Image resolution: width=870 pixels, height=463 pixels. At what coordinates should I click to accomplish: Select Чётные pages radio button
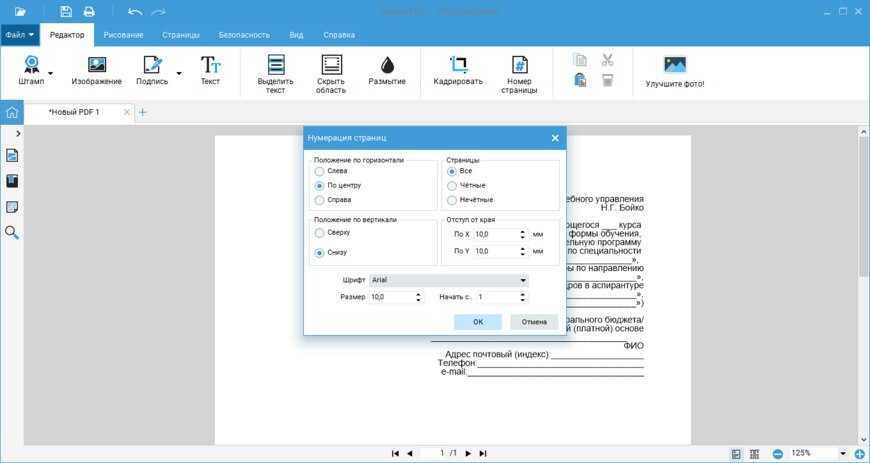[452, 185]
